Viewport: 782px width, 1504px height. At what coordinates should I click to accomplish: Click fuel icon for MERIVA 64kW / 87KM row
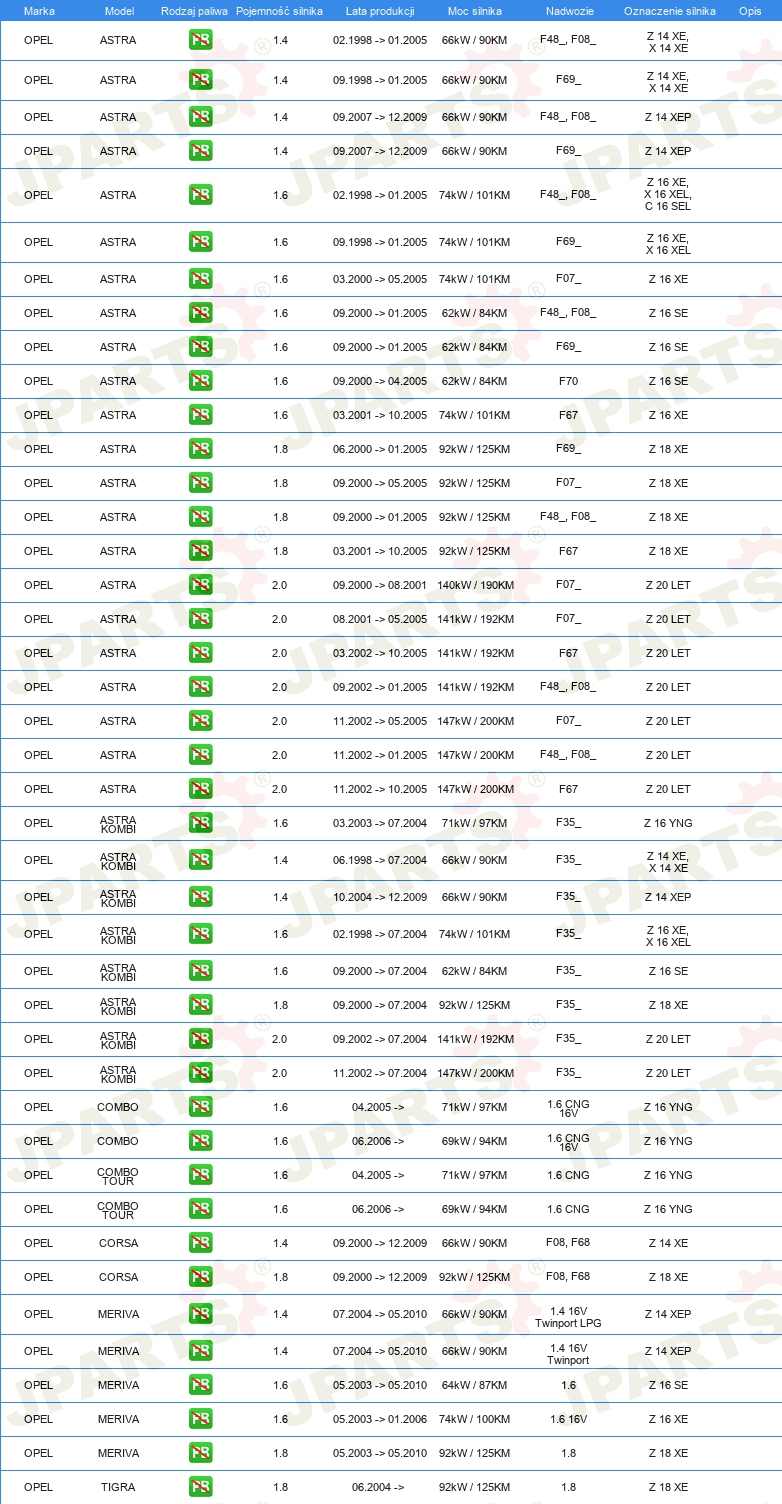[x=200, y=1385]
